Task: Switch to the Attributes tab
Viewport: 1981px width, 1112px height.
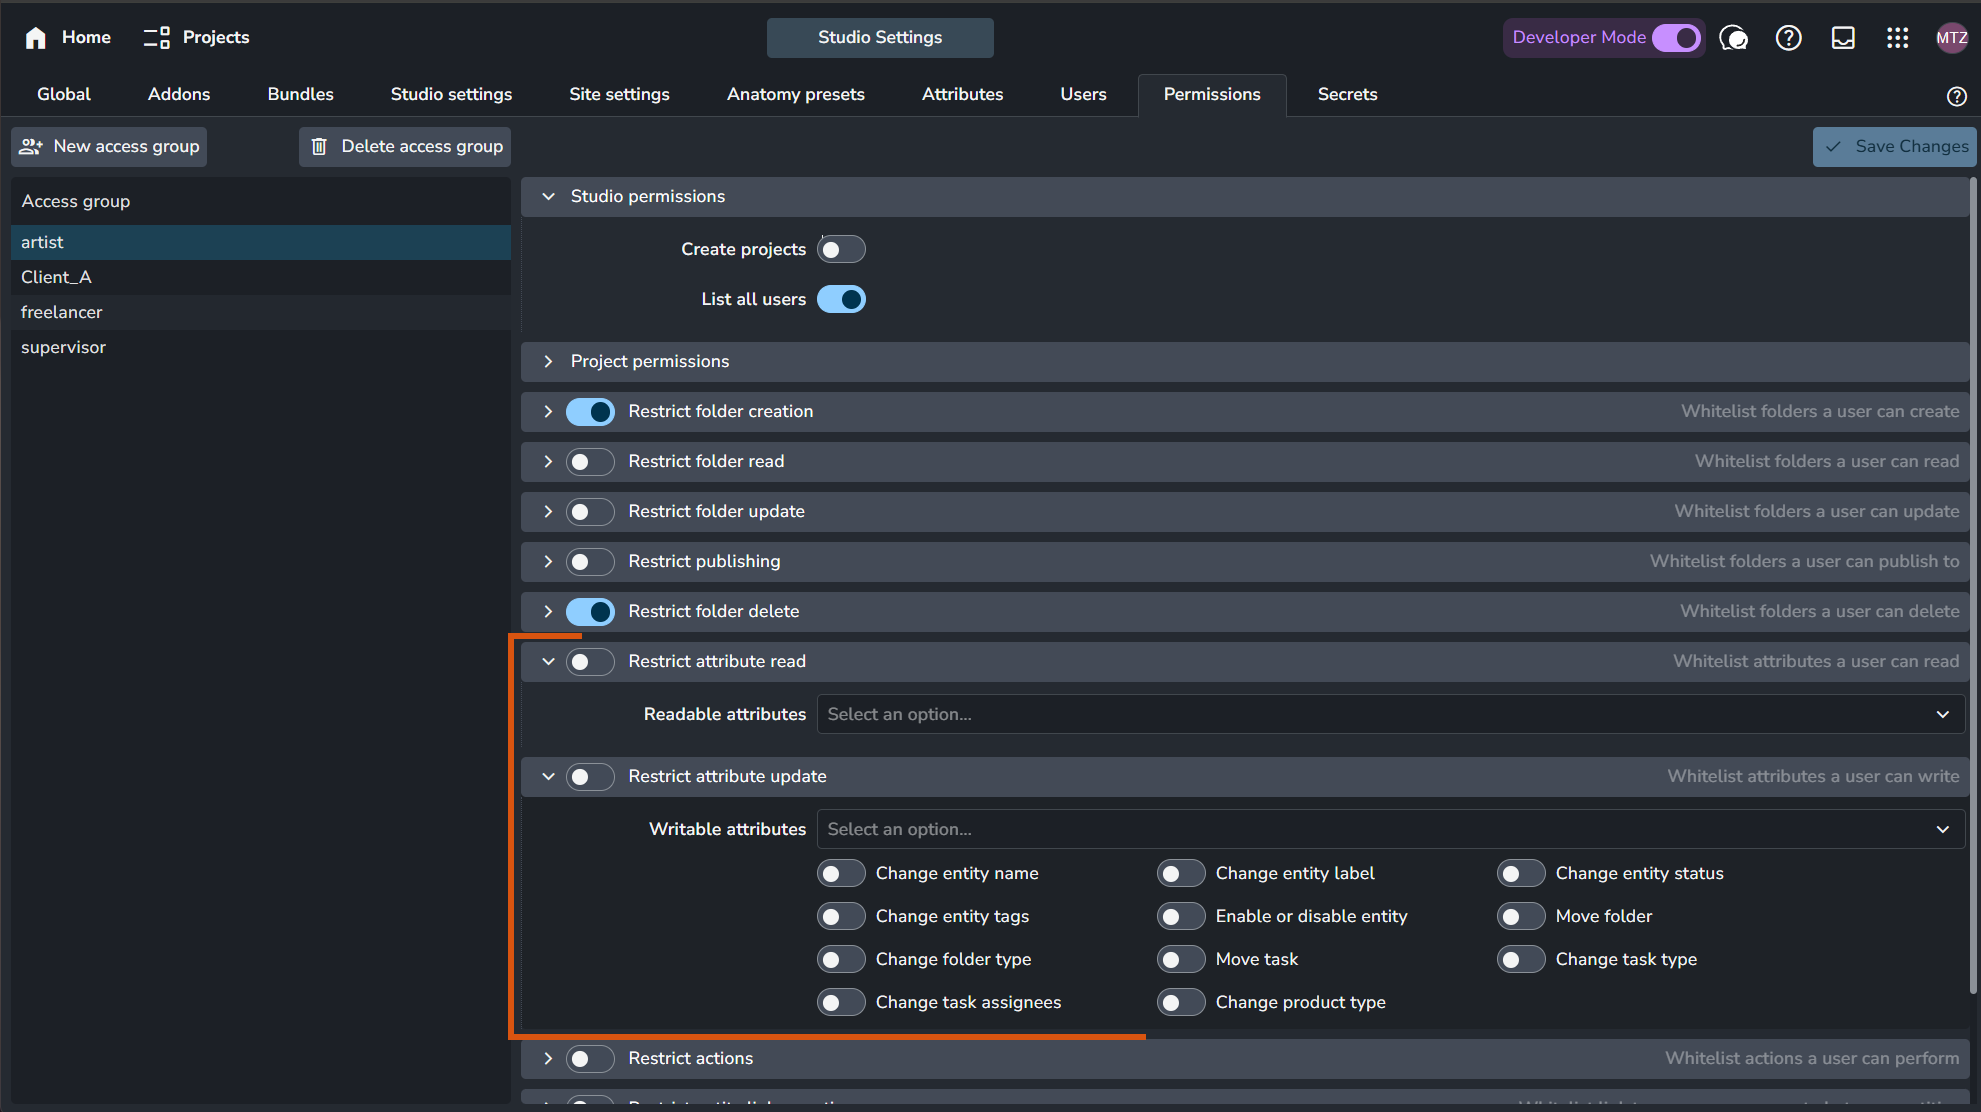Action: [x=962, y=94]
